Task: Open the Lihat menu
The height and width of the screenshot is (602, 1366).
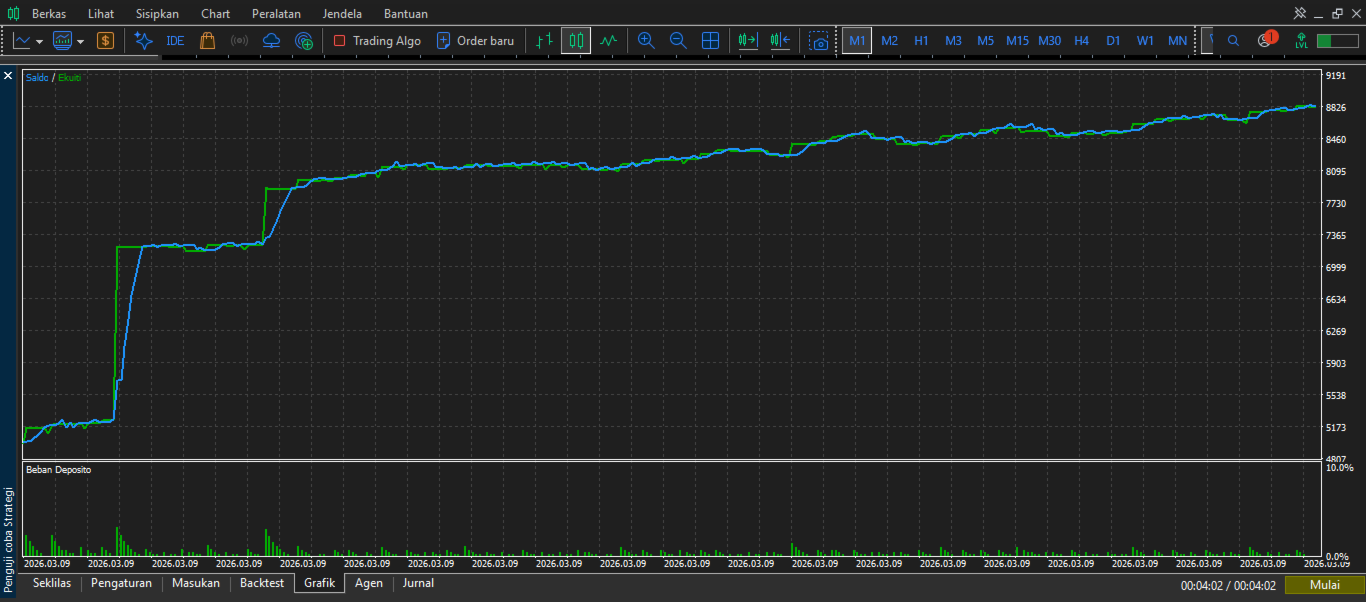Action: (101, 14)
